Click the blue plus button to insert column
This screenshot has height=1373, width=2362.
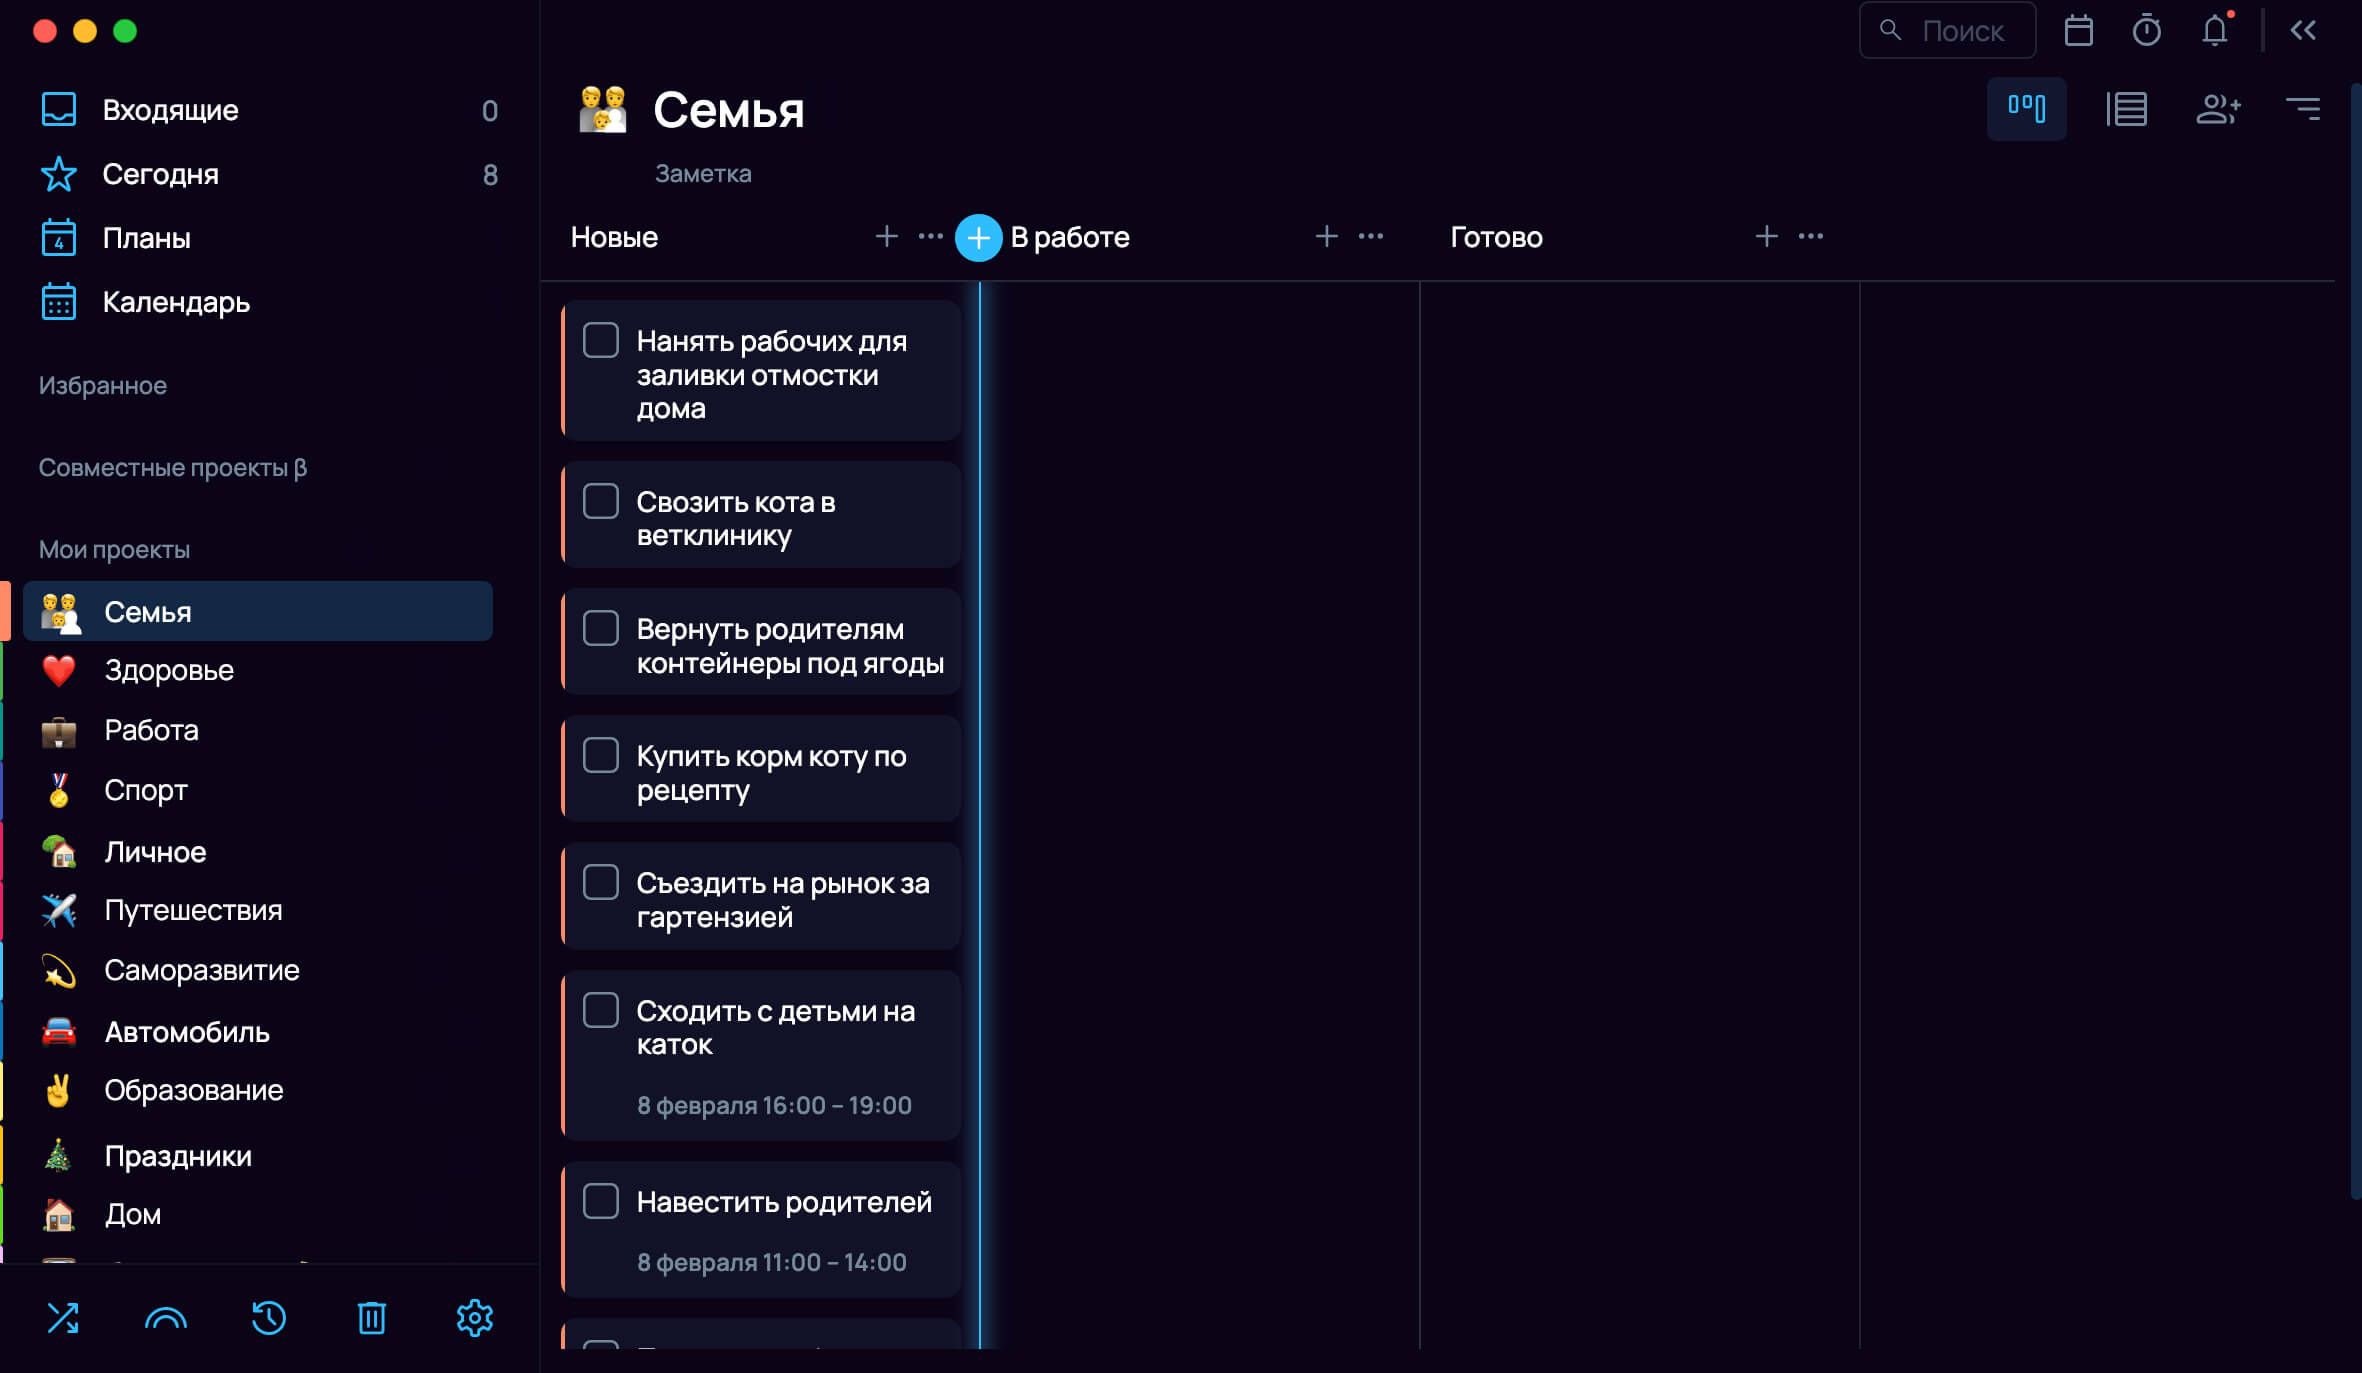(978, 238)
